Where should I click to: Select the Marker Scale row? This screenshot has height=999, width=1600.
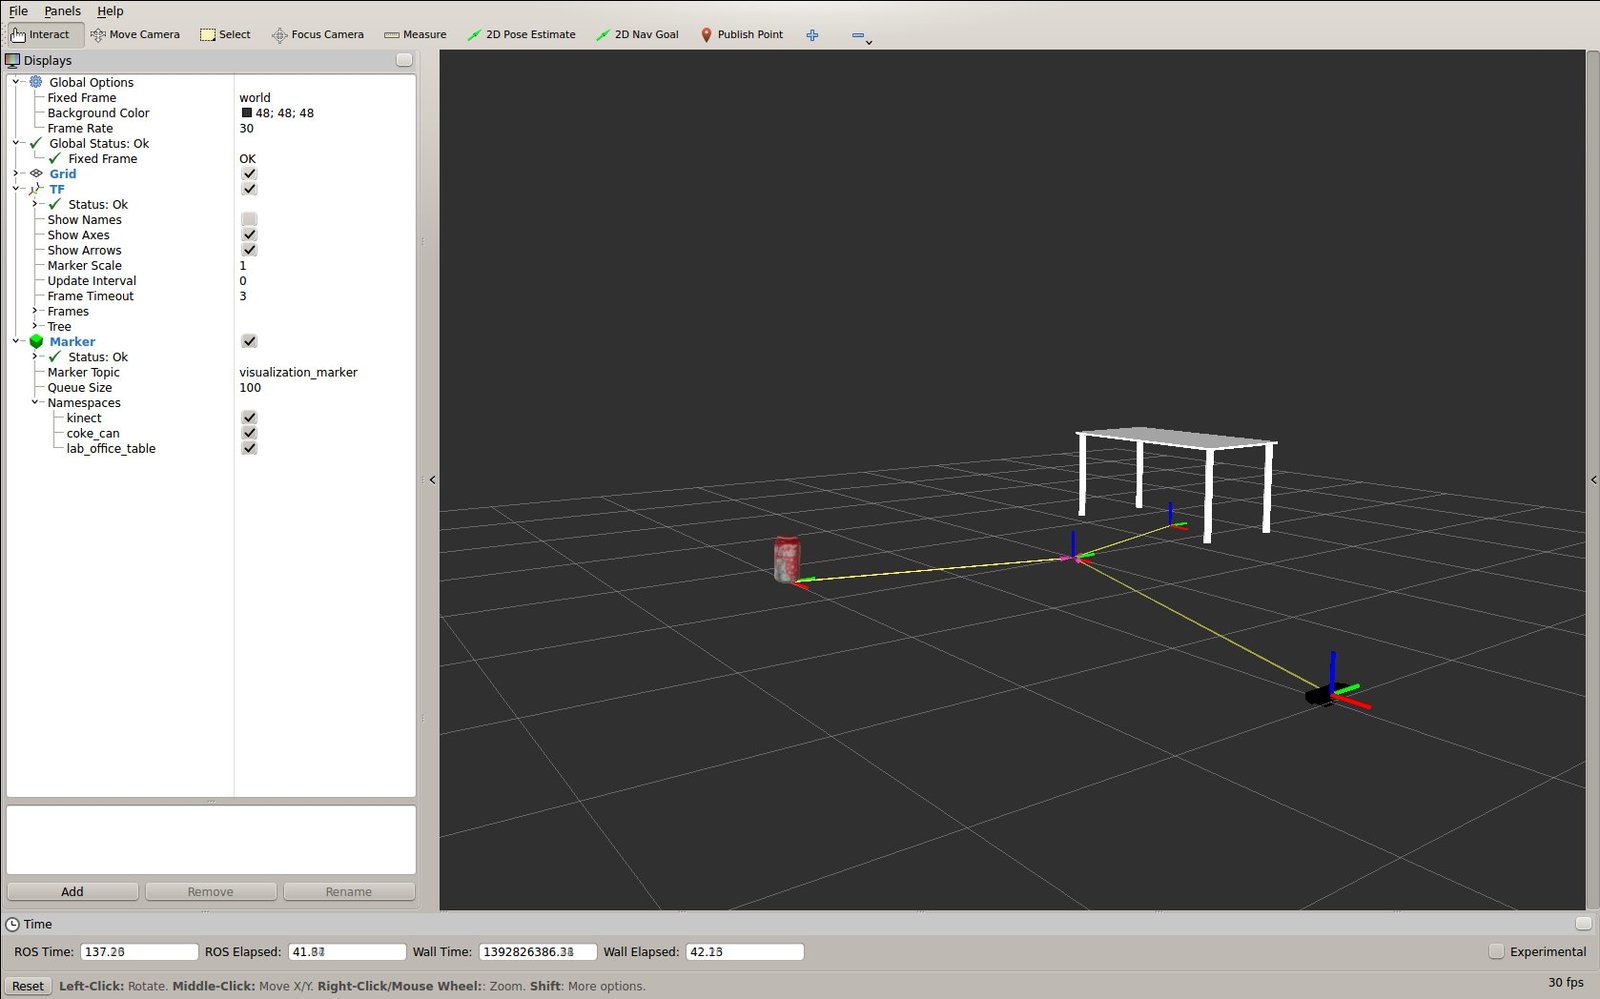pyautogui.click(x=211, y=266)
